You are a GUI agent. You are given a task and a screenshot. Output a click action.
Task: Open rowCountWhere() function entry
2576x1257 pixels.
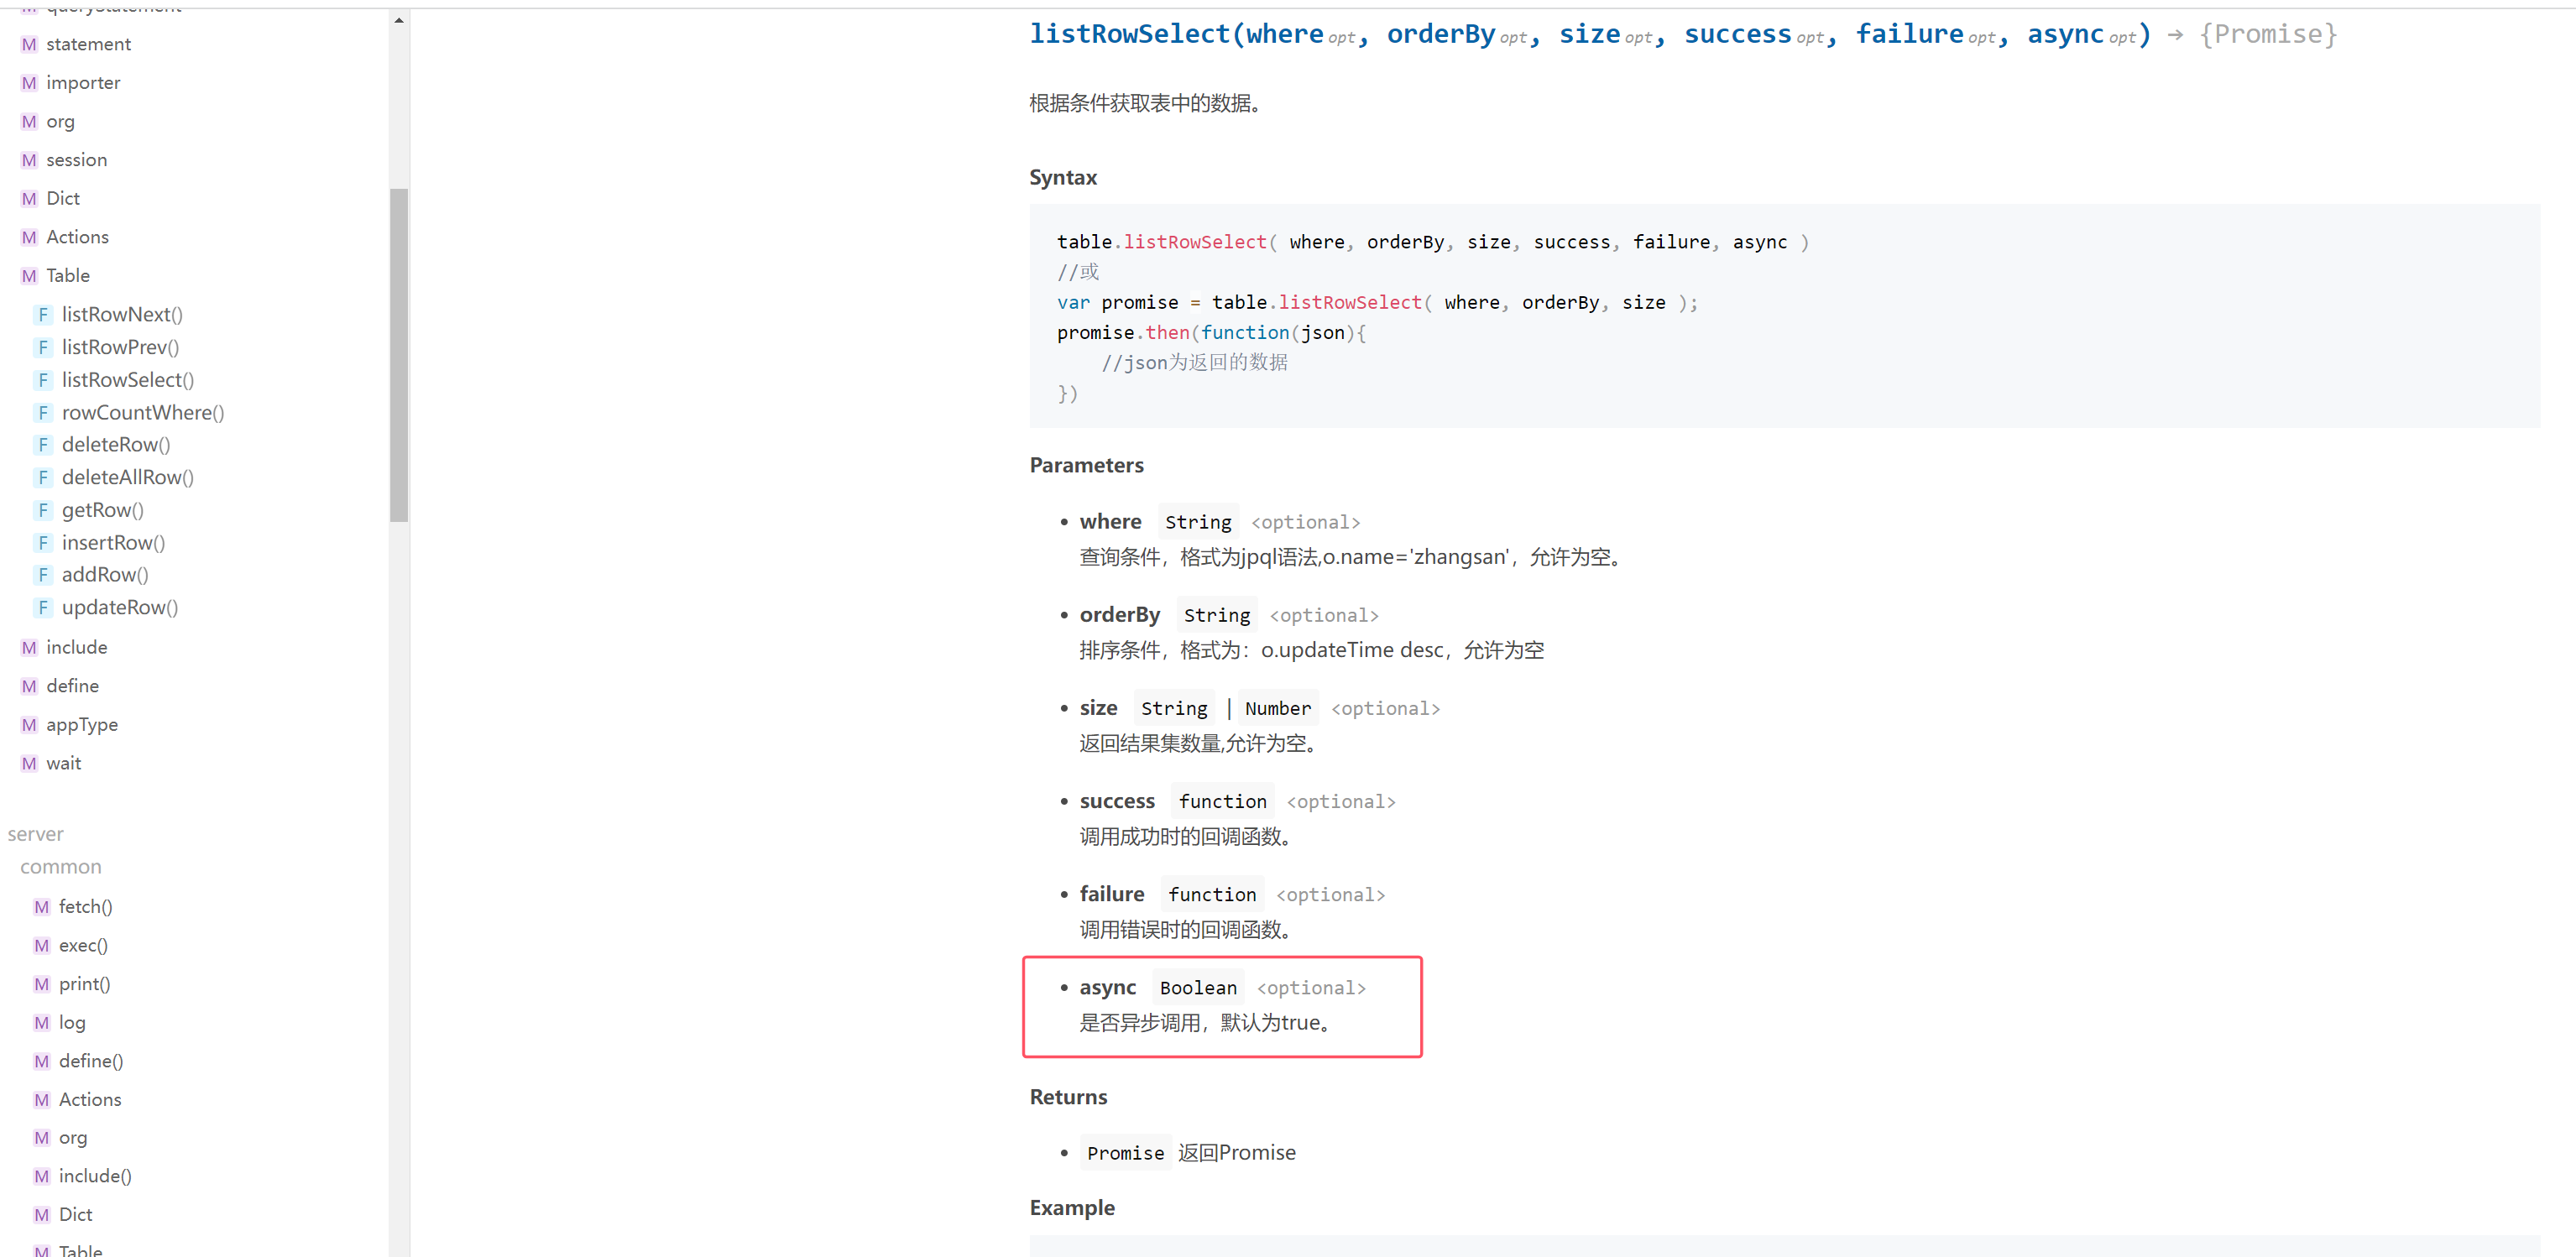click(142, 413)
